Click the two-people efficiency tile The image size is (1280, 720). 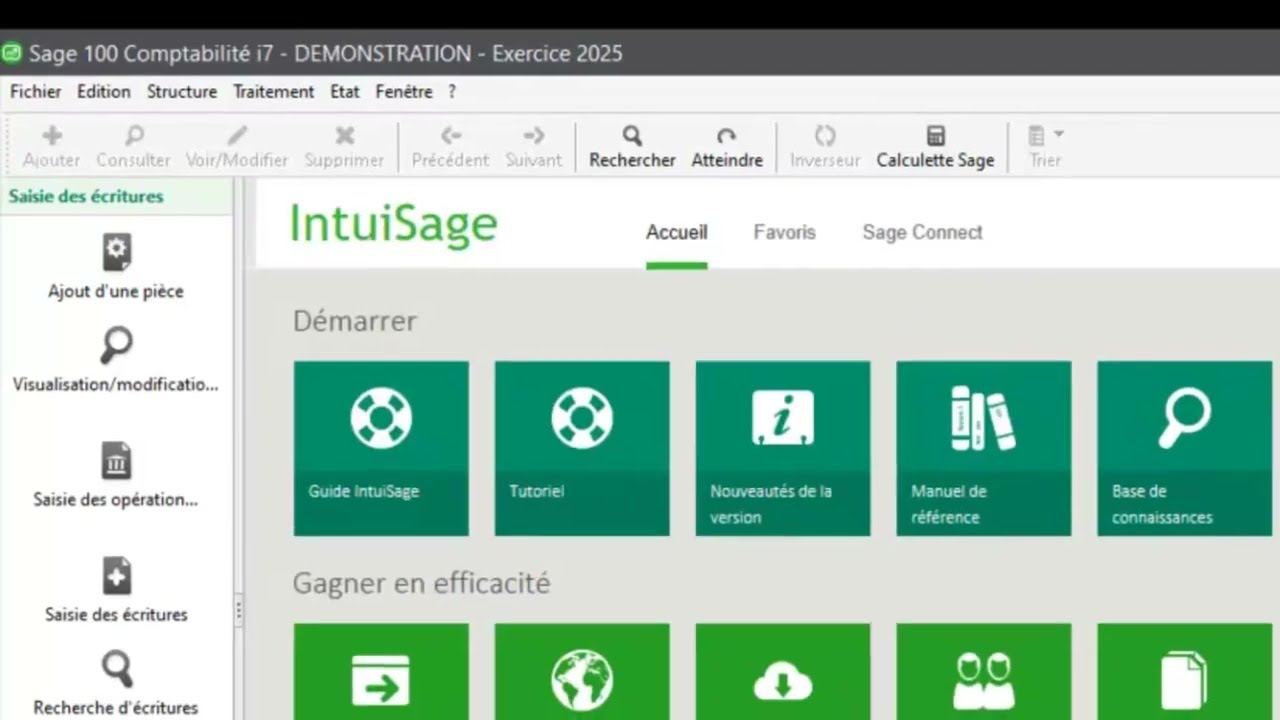click(x=984, y=672)
